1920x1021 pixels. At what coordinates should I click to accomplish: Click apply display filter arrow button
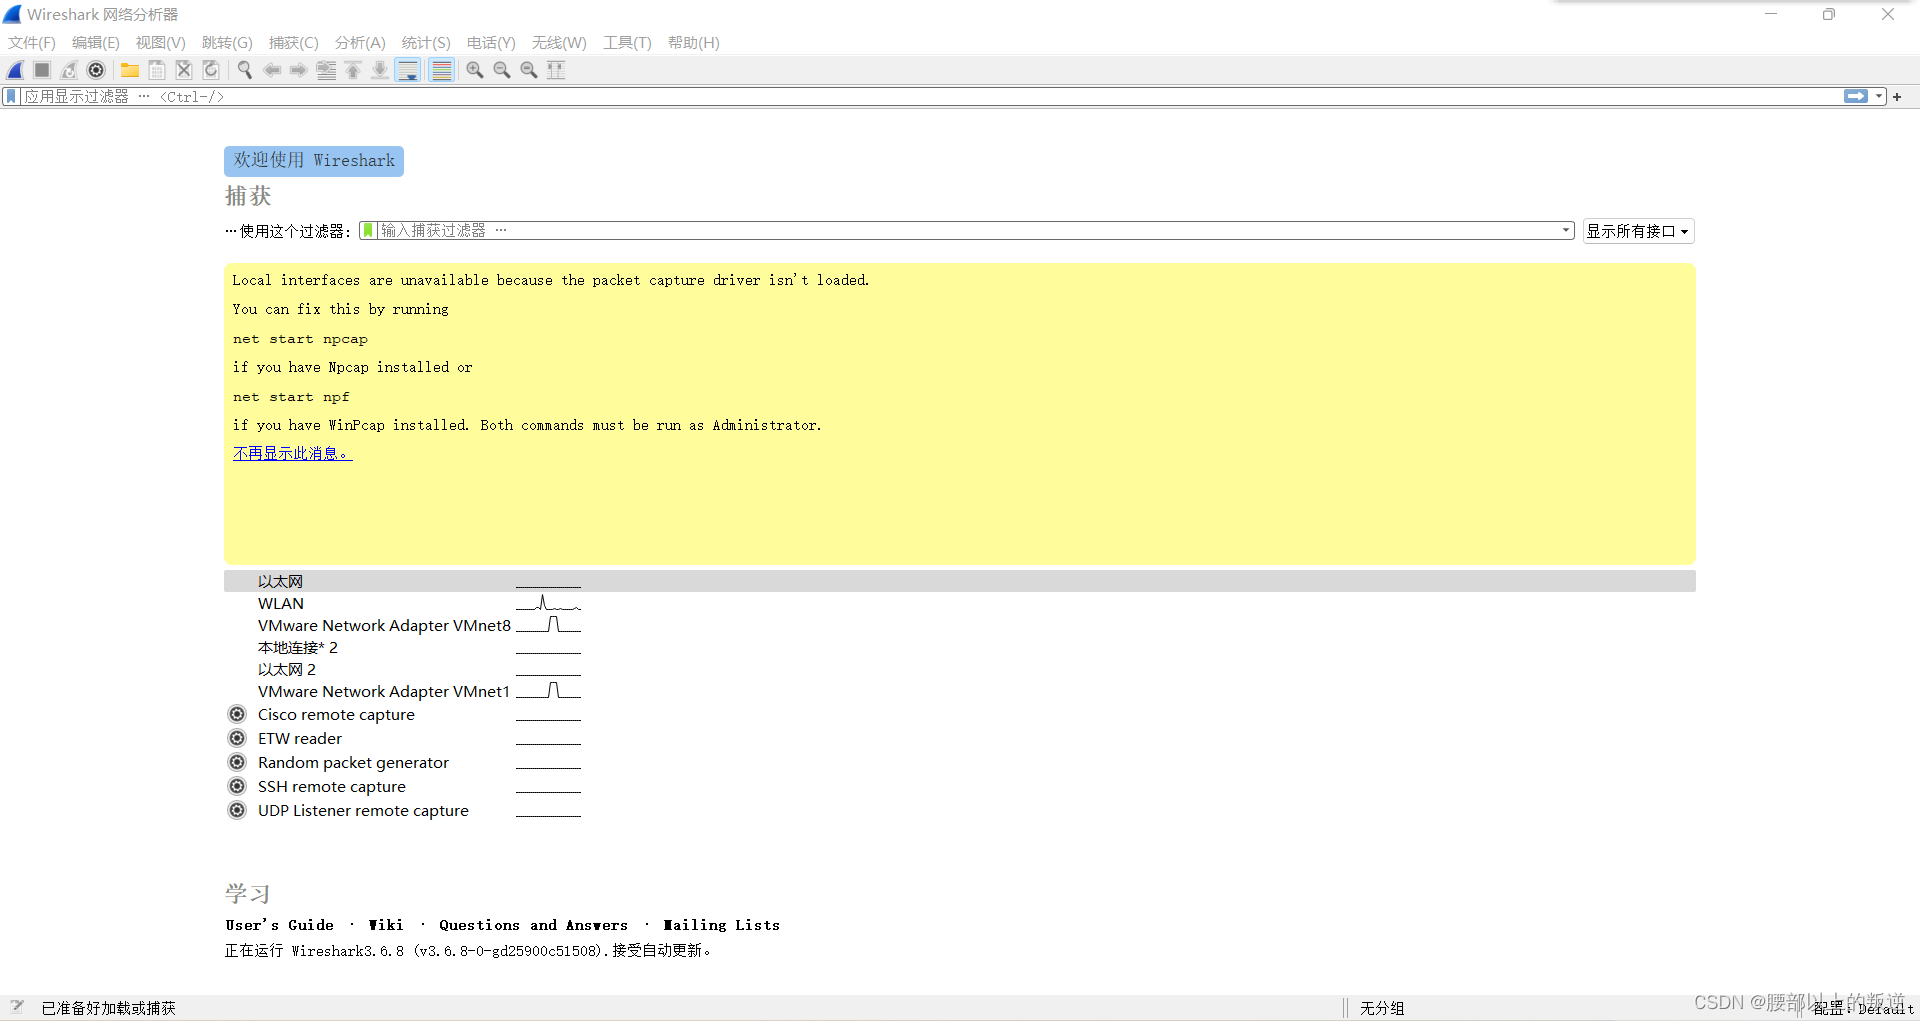[x=1856, y=96]
